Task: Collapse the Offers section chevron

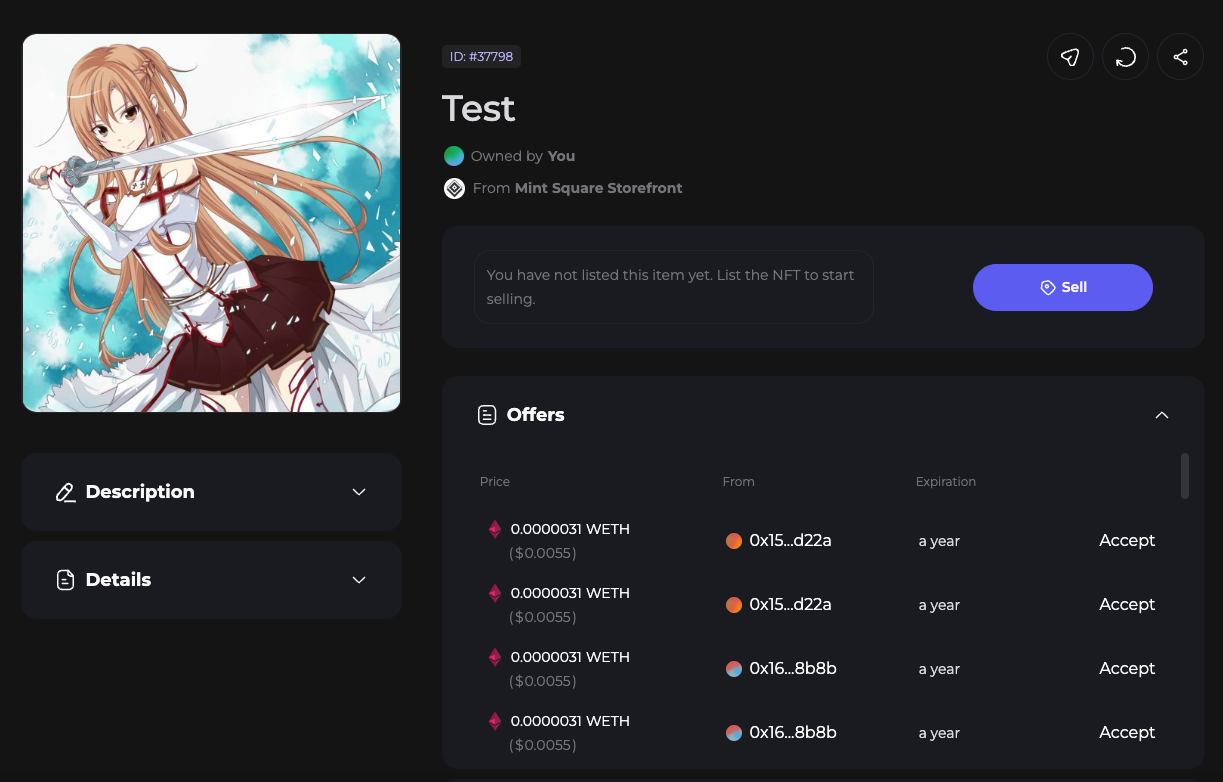Action: [1161, 415]
